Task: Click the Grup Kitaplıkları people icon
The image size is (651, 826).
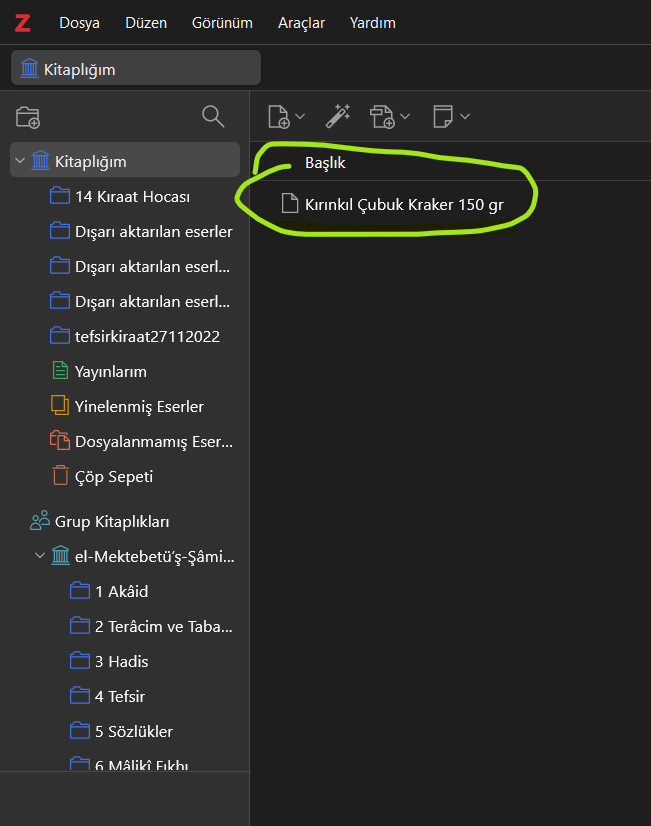Action: [40, 520]
